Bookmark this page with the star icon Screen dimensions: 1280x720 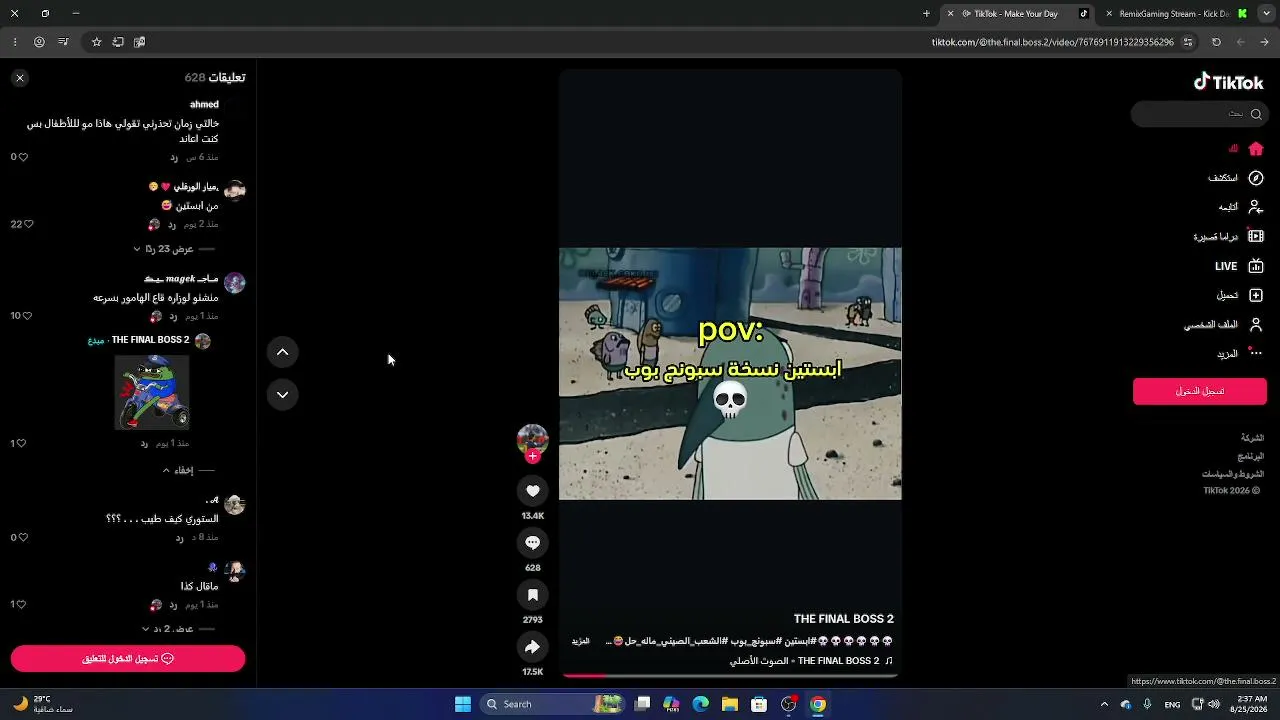tap(96, 42)
